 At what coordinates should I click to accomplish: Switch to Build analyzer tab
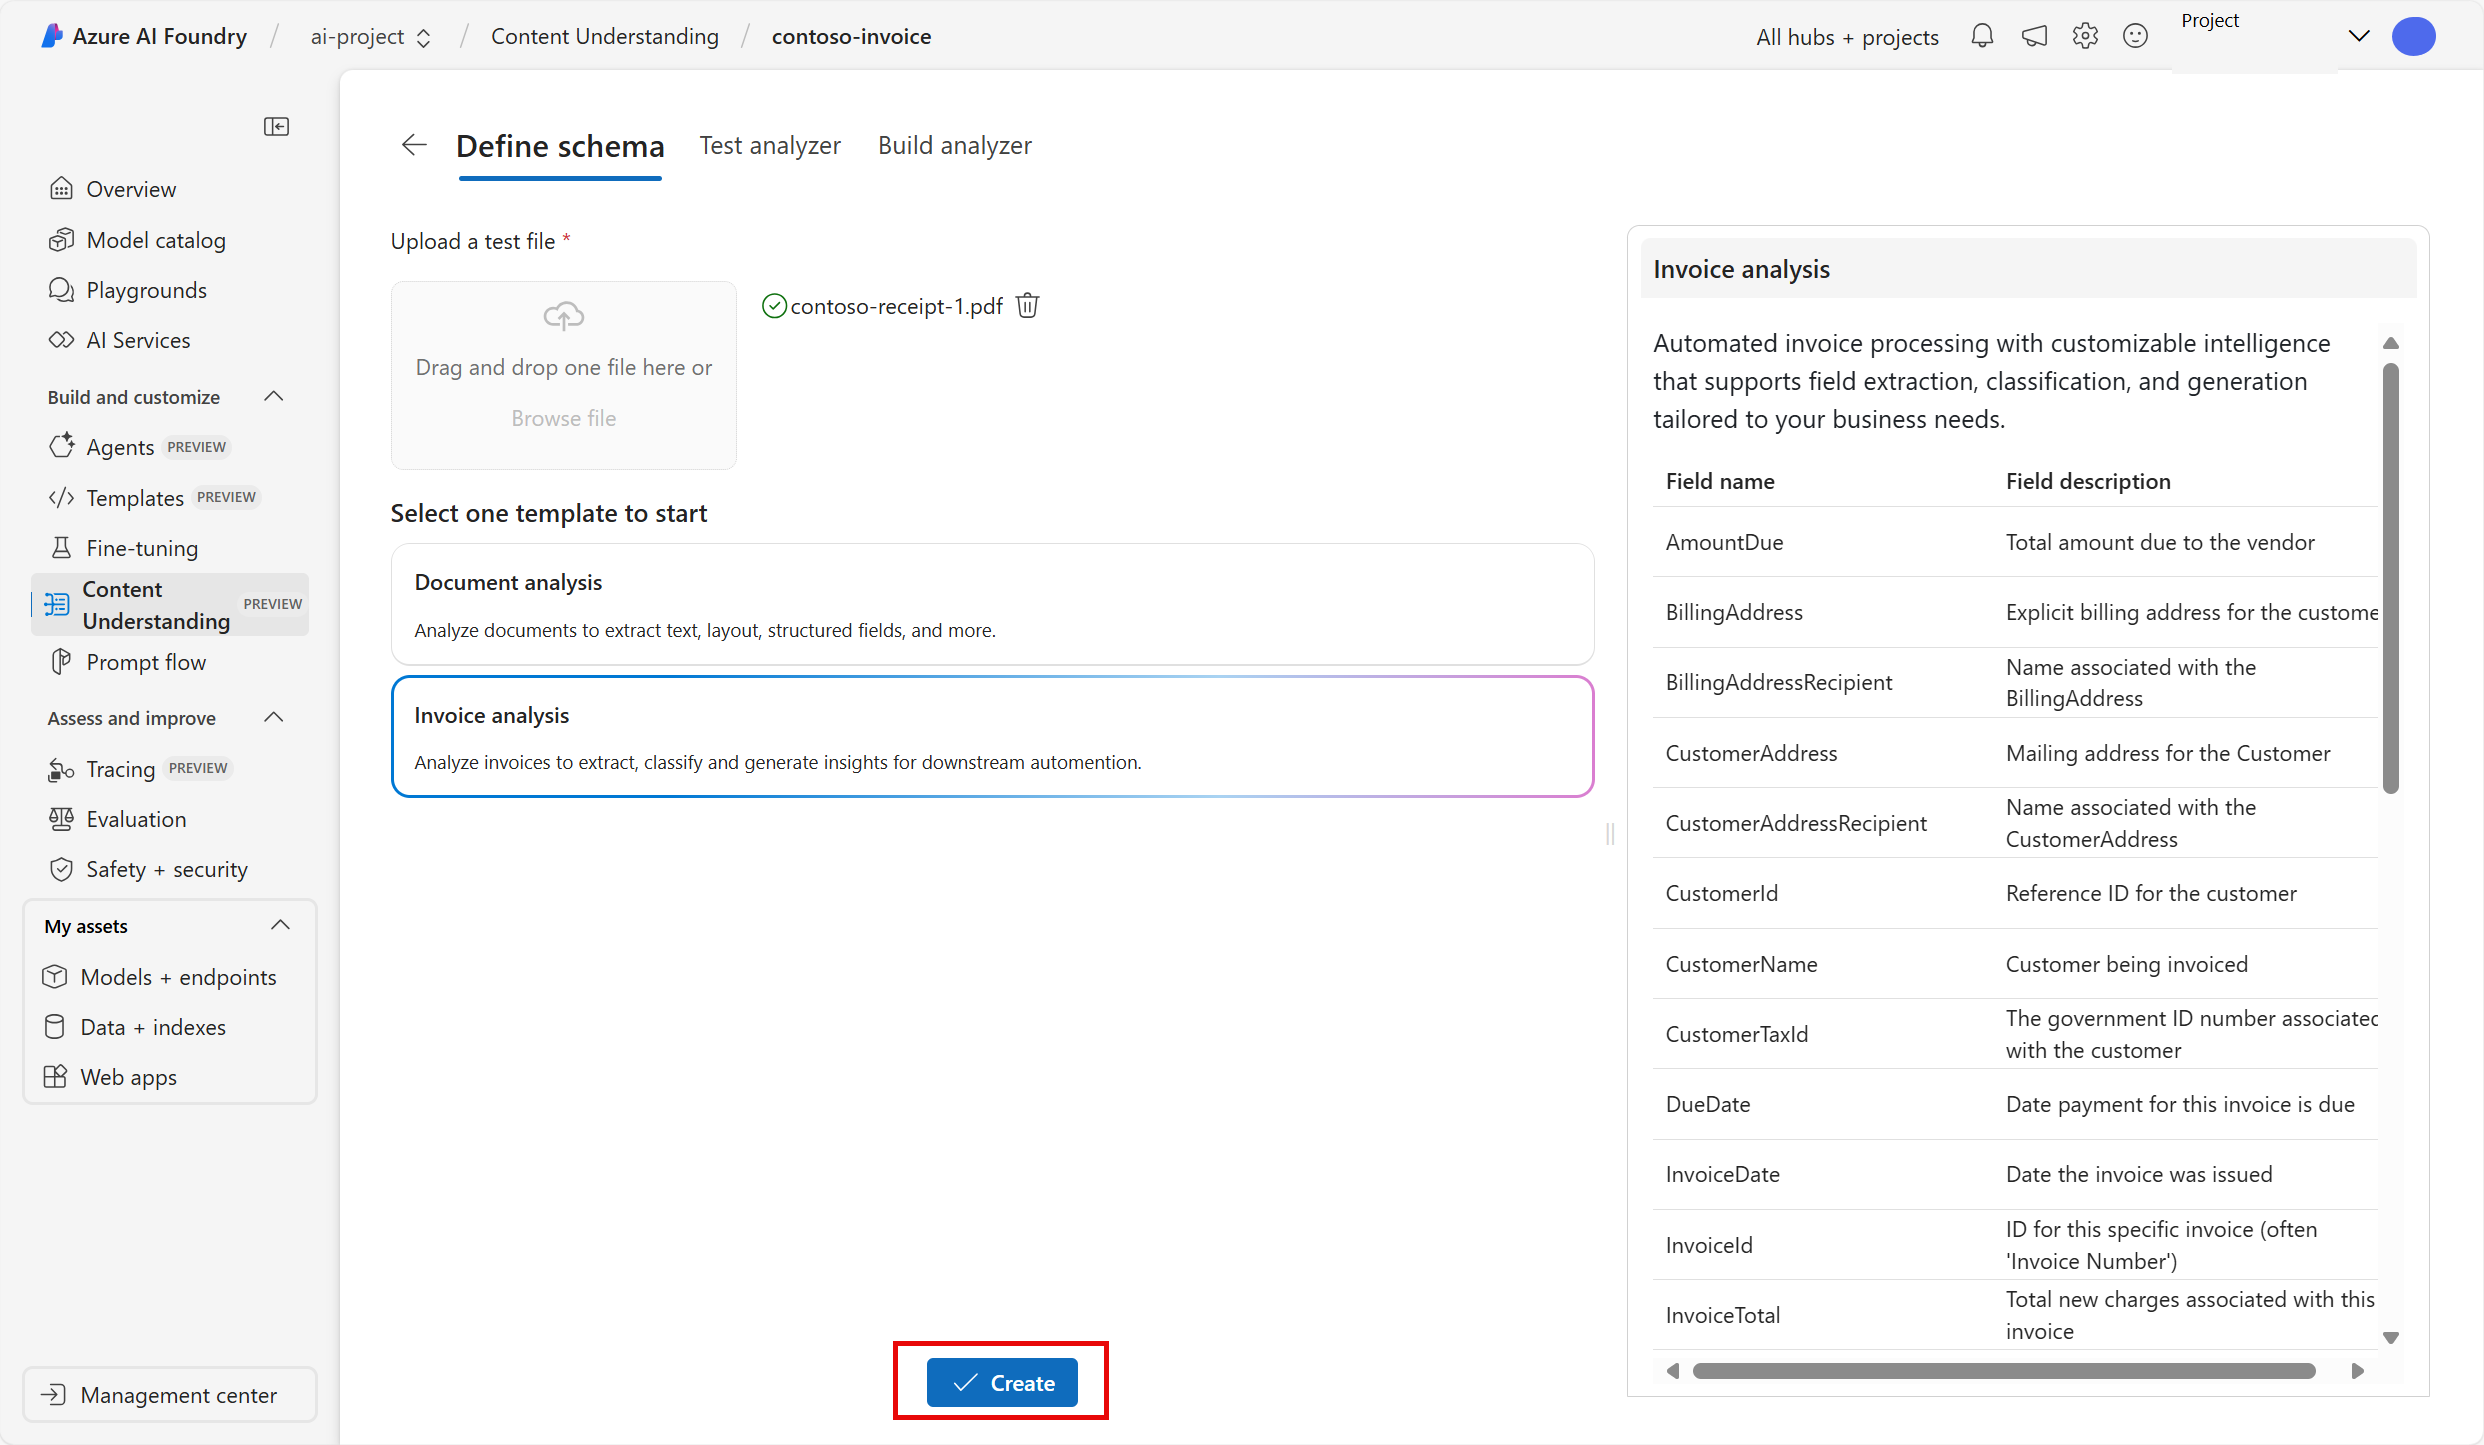click(955, 145)
